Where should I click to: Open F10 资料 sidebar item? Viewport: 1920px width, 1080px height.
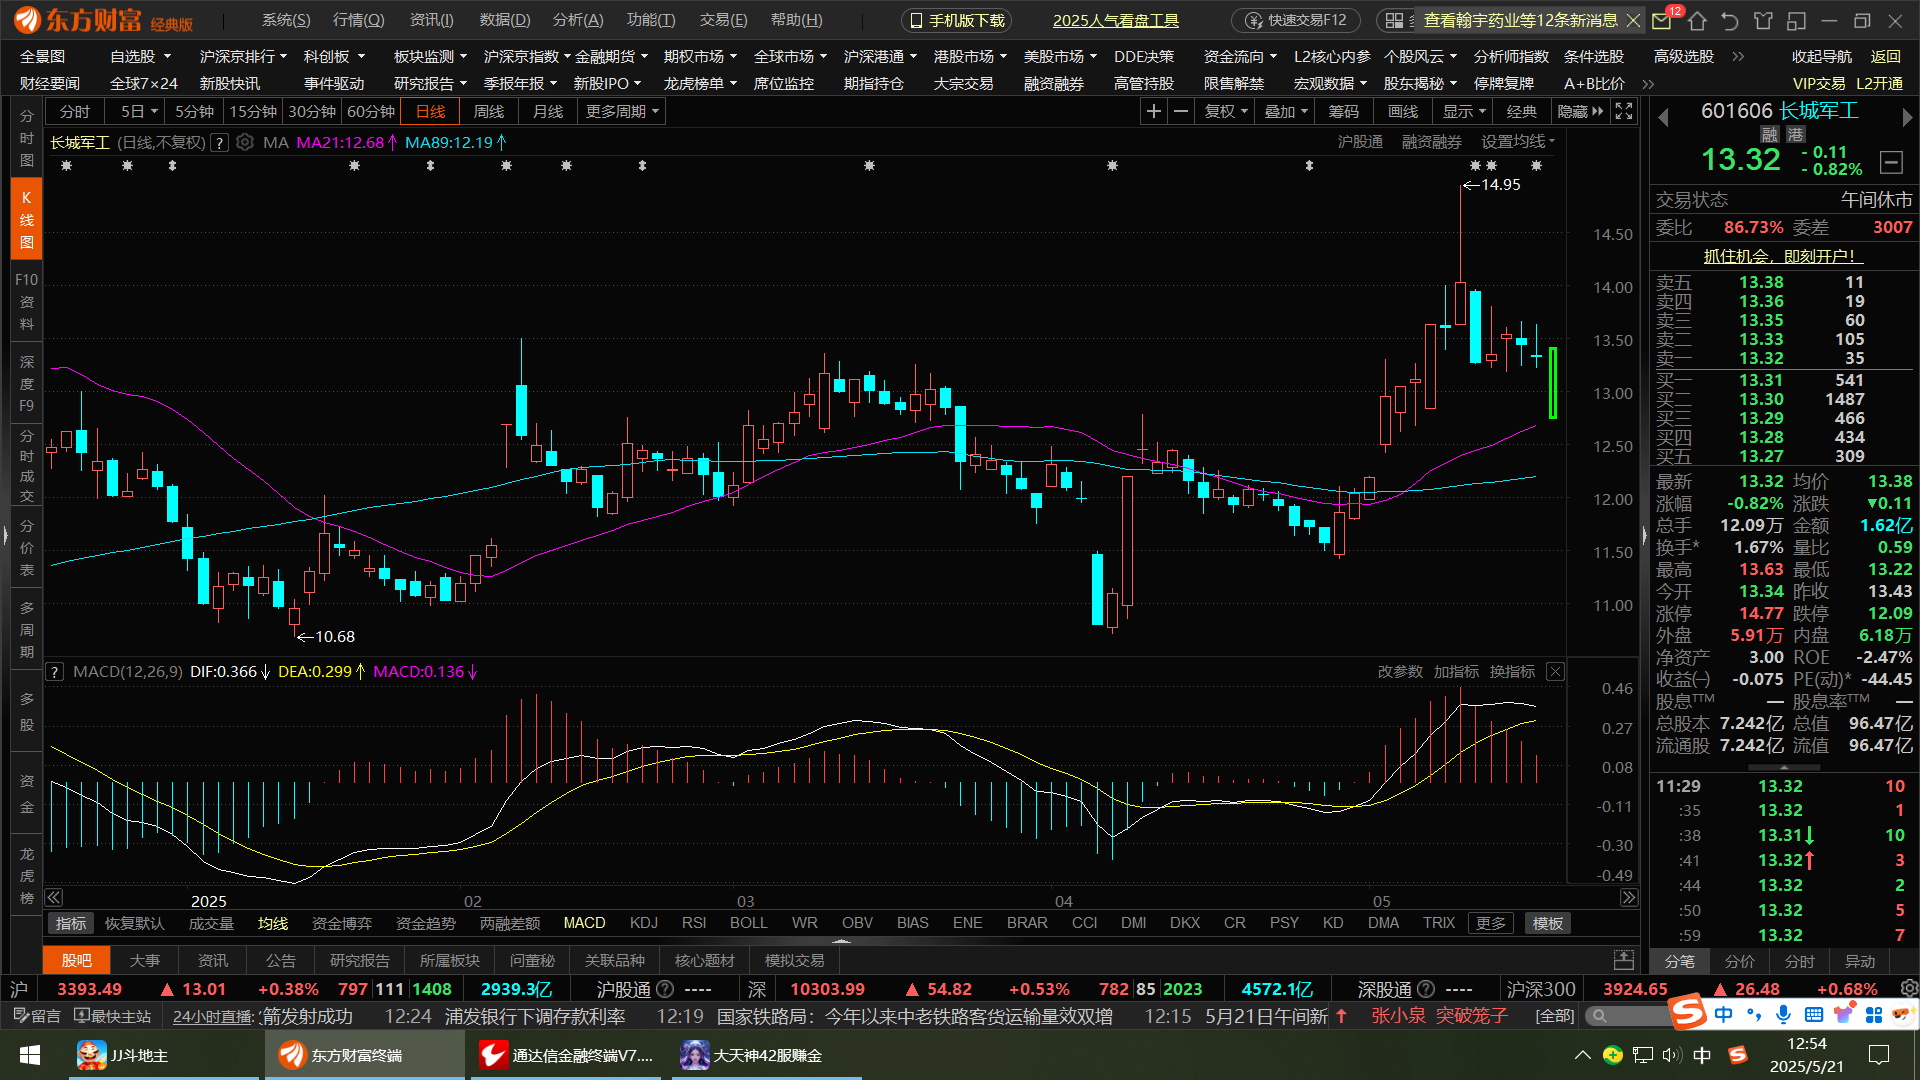27,302
